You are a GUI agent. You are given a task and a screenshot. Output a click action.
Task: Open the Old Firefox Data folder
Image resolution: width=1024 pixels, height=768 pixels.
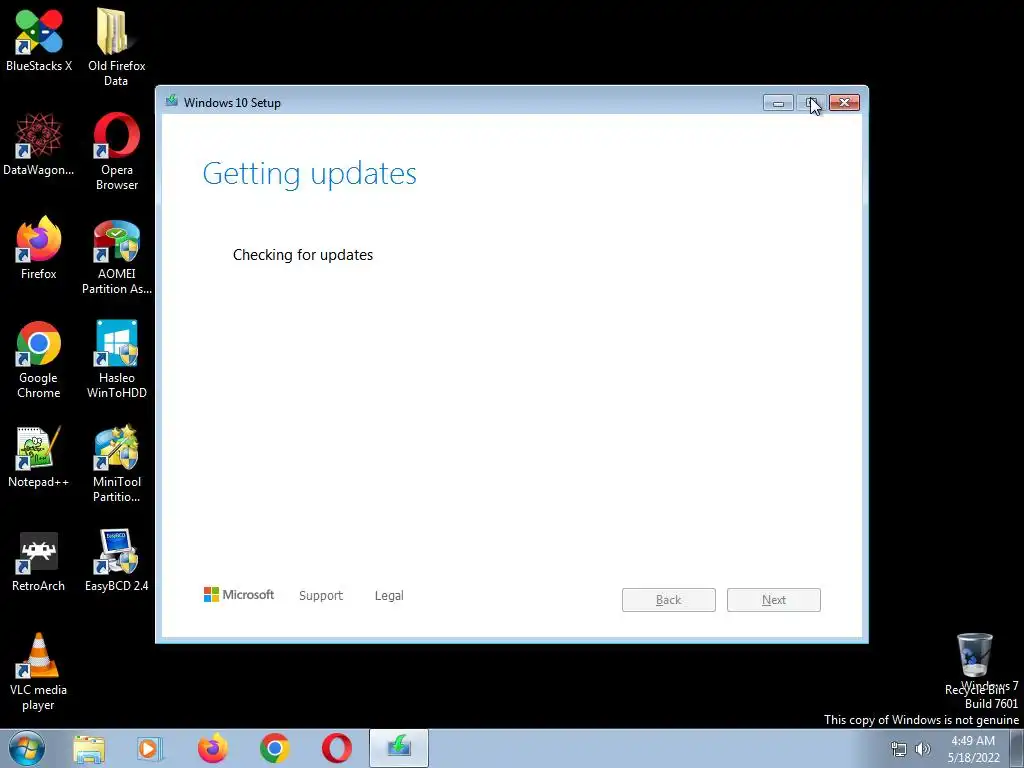(116, 47)
